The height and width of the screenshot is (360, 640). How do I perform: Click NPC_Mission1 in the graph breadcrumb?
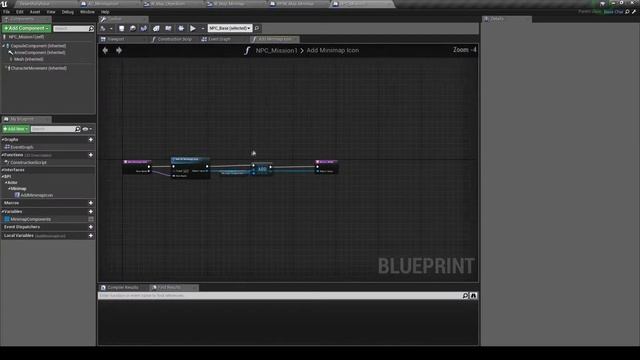click(276, 51)
